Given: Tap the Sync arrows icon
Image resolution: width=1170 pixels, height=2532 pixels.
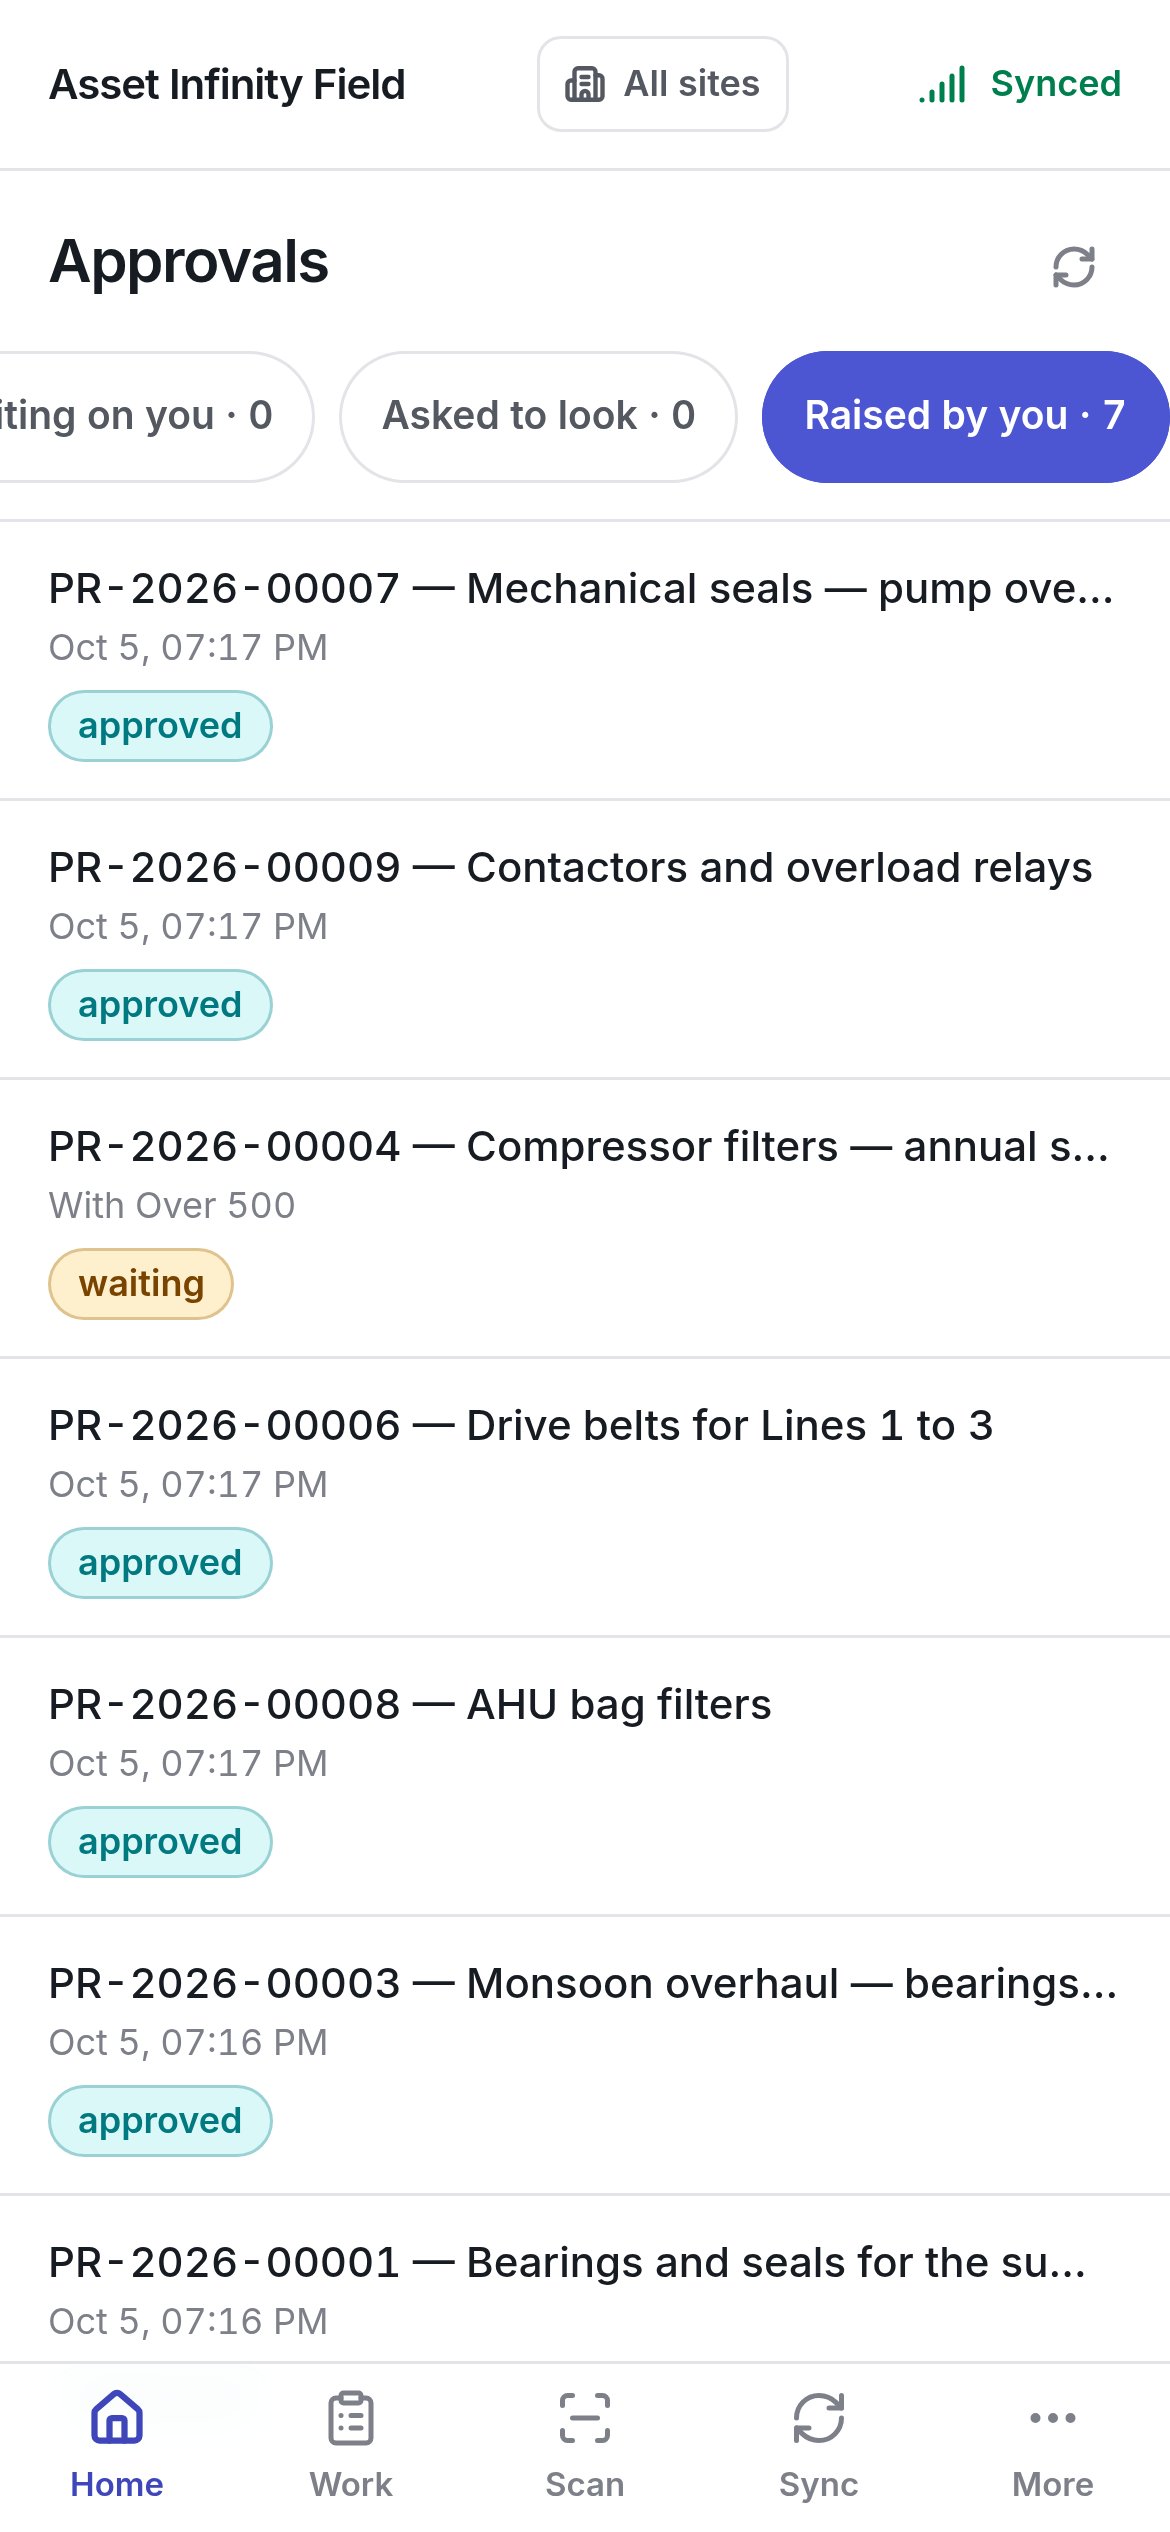Looking at the screenshot, I should coord(819,2417).
